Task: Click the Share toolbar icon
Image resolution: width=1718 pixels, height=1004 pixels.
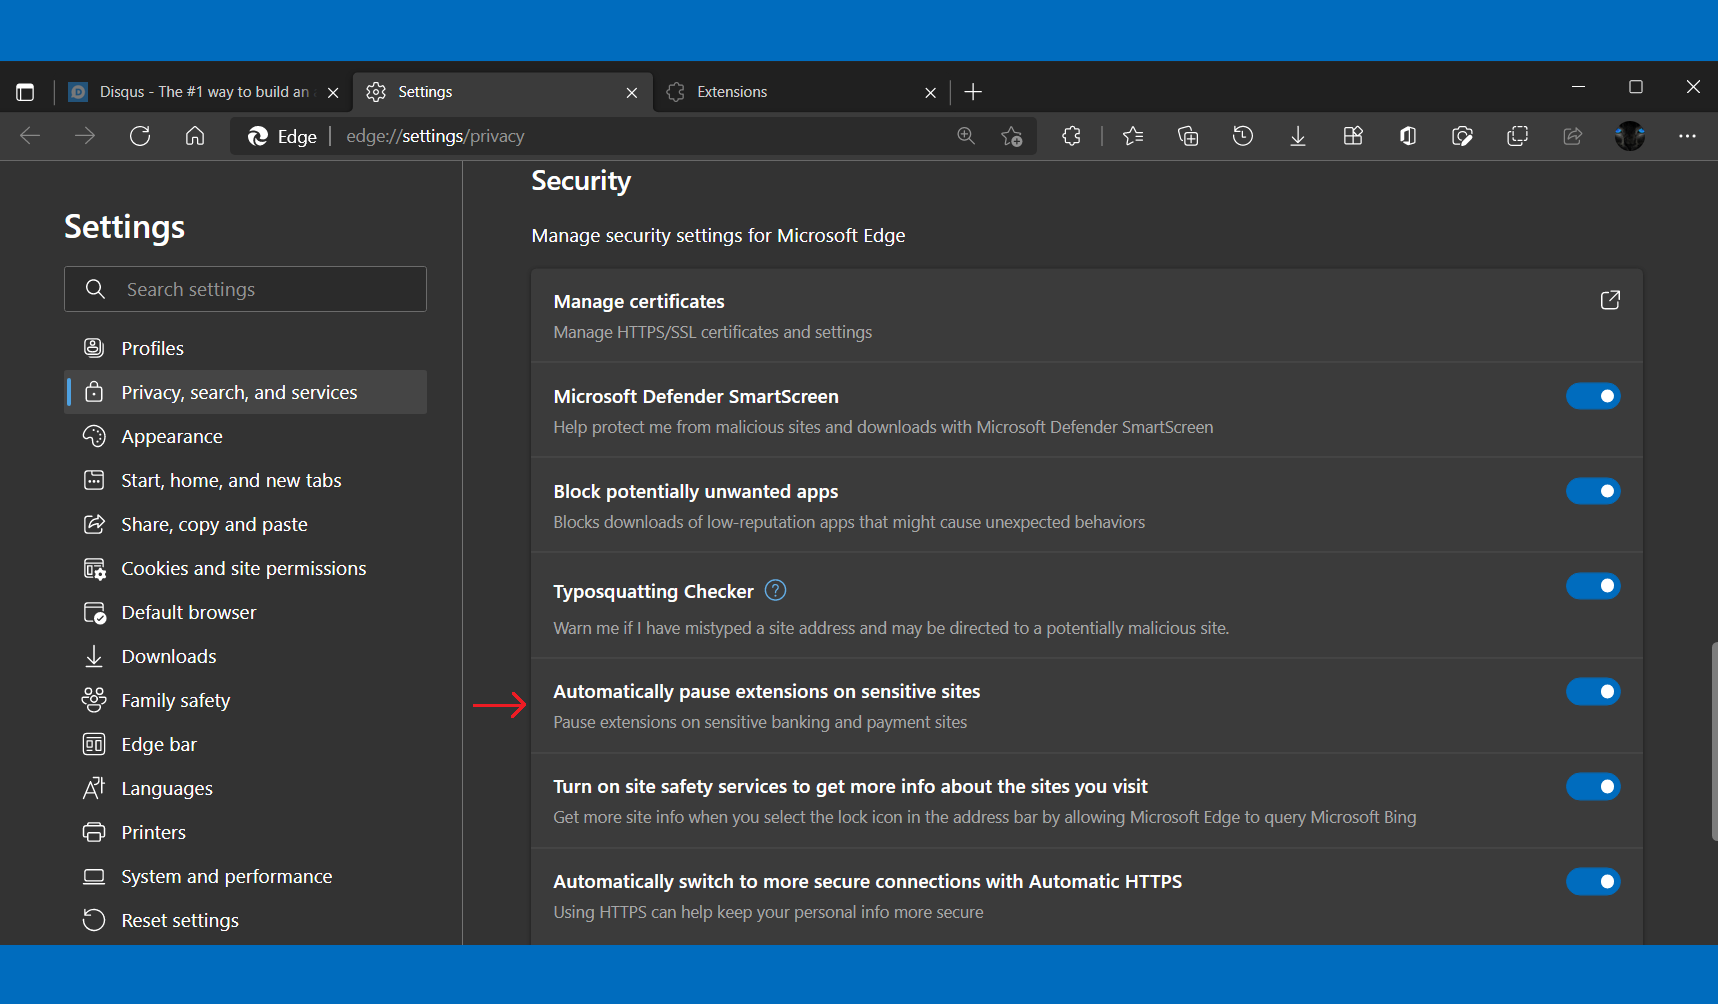Action: [x=1573, y=136]
